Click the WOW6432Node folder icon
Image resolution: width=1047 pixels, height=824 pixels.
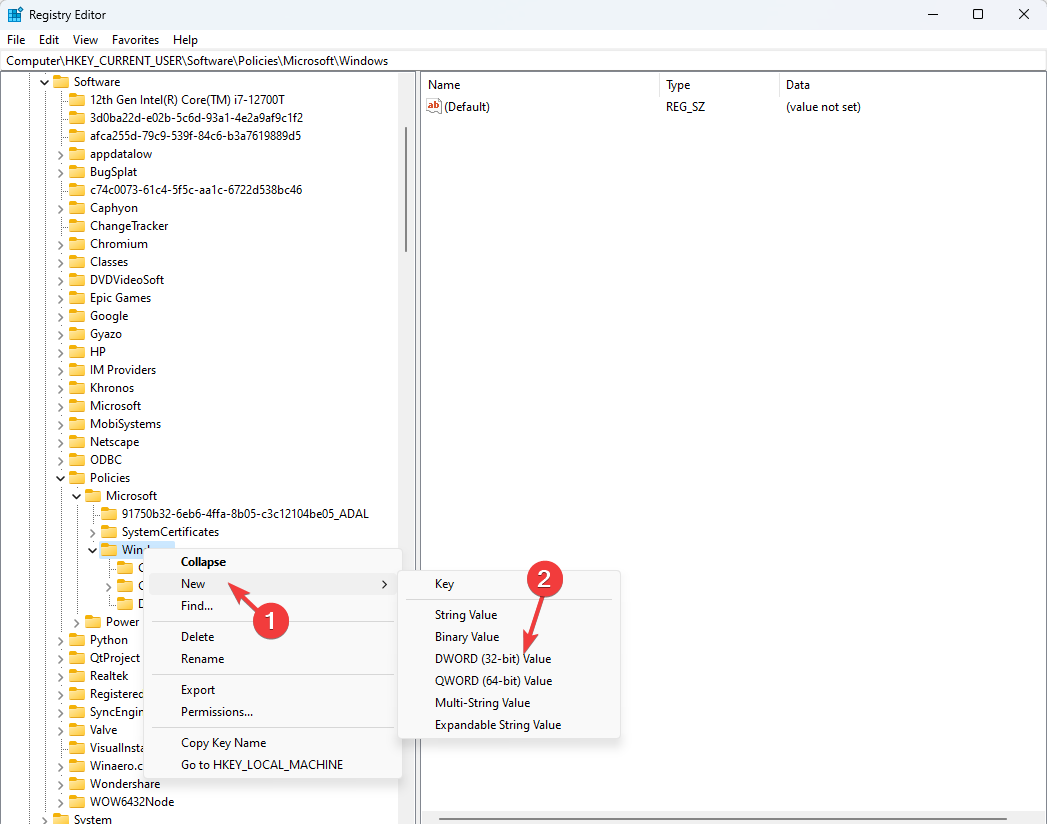coord(77,801)
